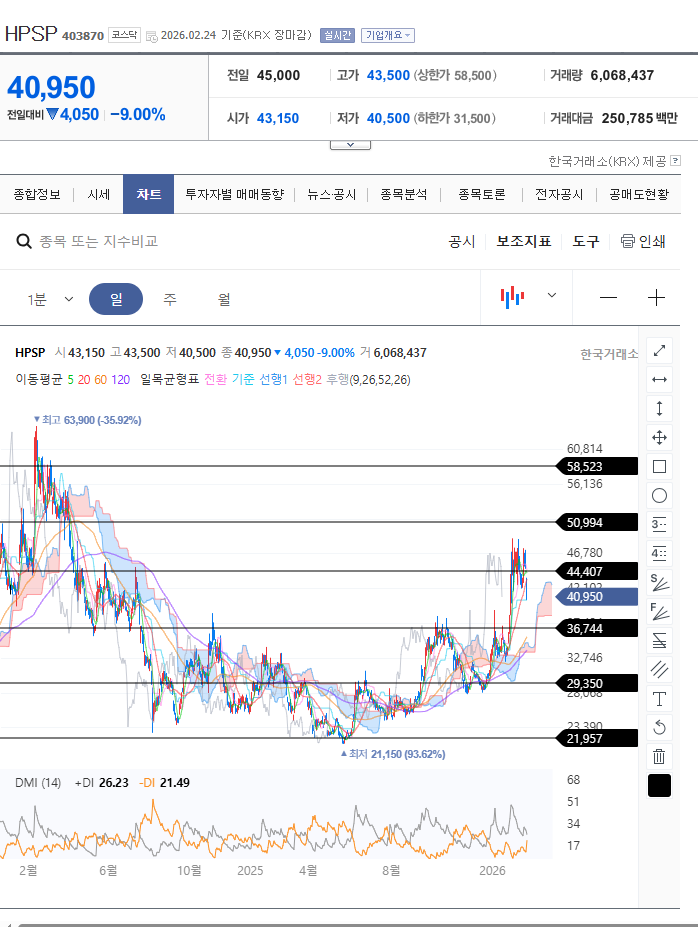The image size is (698, 927).
Task: Select the 주 weekly chart period
Action: pyautogui.click(x=170, y=299)
